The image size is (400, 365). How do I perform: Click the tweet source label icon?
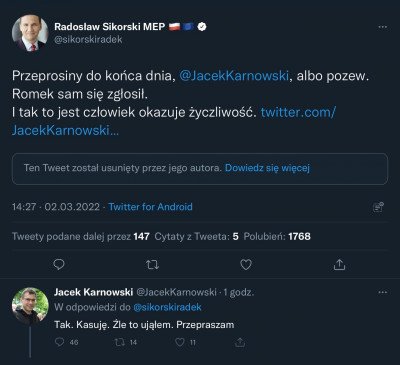tap(378, 207)
